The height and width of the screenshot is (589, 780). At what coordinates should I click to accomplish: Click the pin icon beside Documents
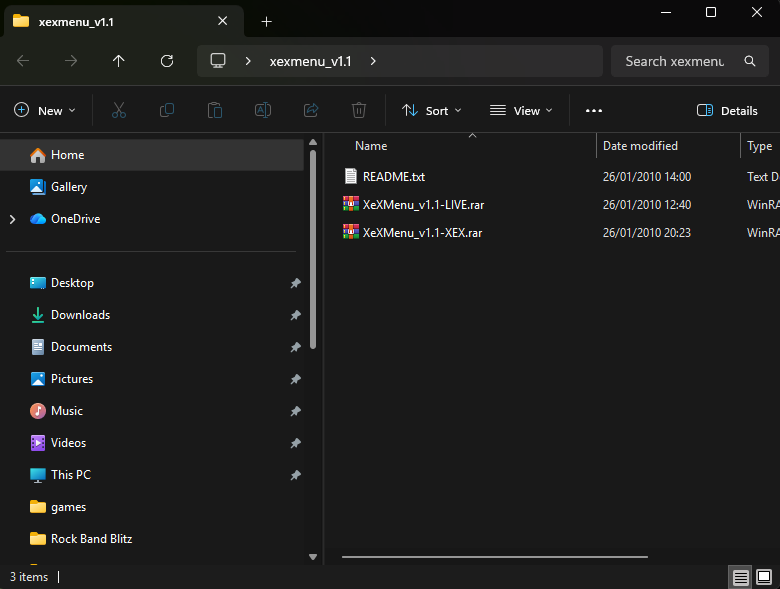point(295,347)
